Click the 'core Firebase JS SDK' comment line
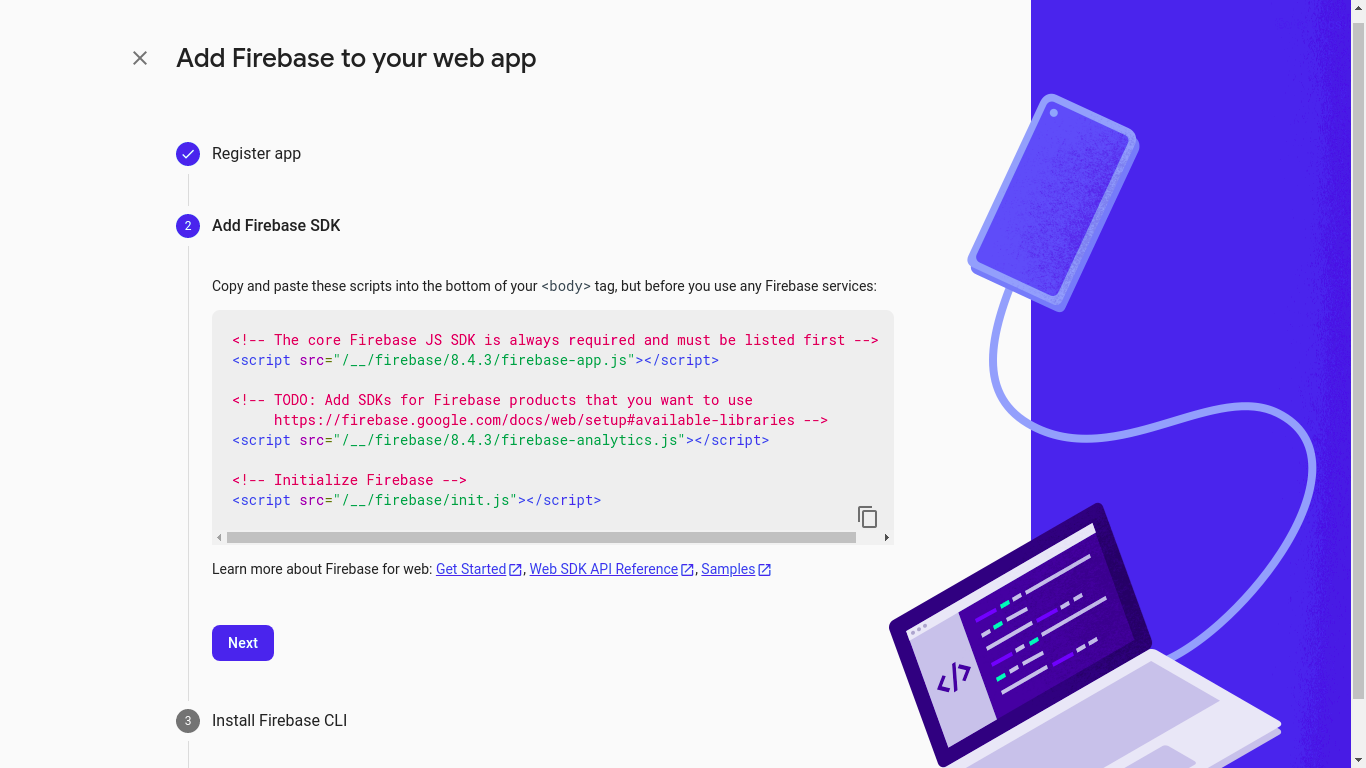This screenshot has height=768, width=1366. (555, 340)
